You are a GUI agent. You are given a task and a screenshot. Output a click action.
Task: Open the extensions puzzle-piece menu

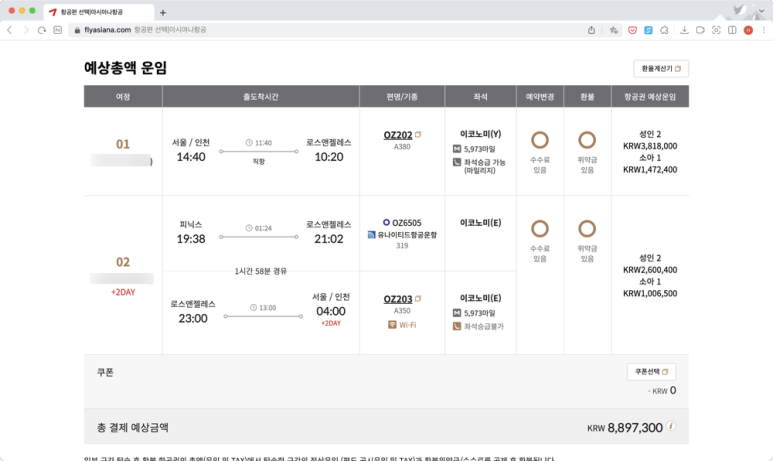[665, 30]
